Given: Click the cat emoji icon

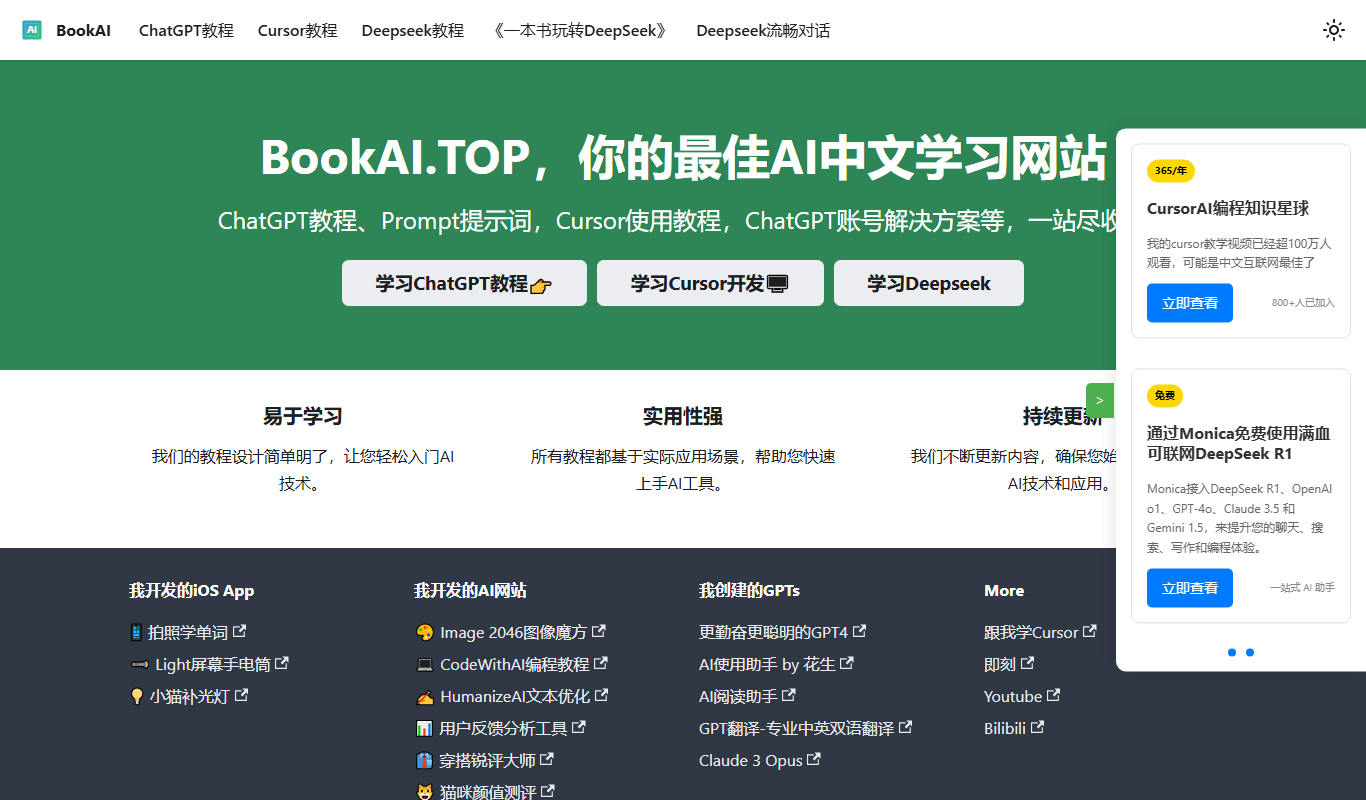Looking at the screenshot, I should pyautogui.click(x=423, y=791).
